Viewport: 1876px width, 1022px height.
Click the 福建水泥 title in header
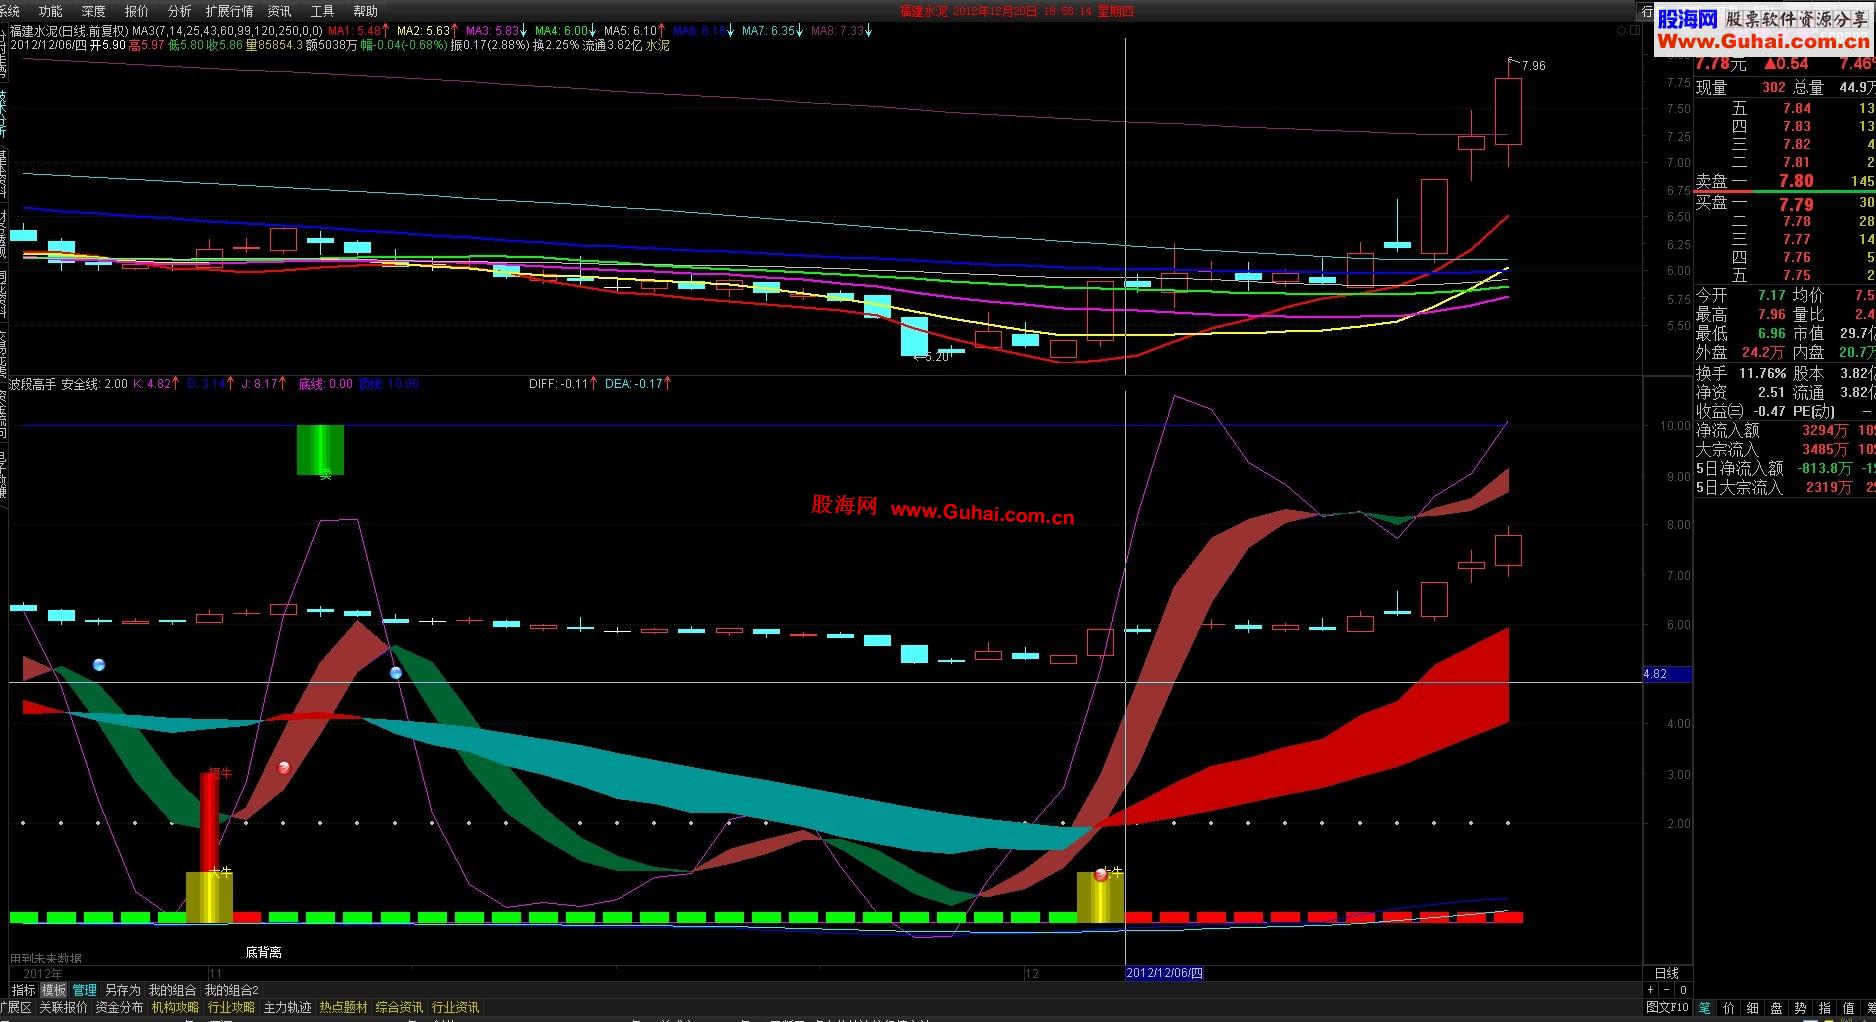coord(923,11)
